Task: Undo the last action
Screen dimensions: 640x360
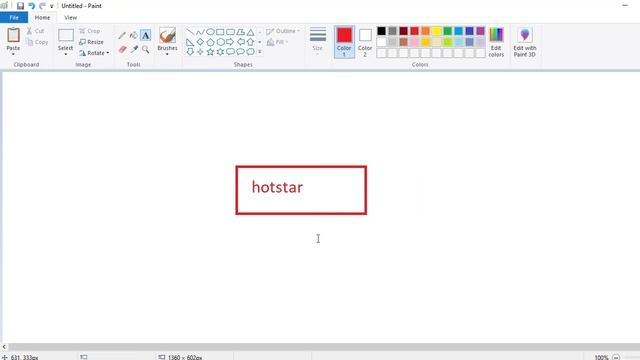Action: pyautogui.click(x=31, y=6)
